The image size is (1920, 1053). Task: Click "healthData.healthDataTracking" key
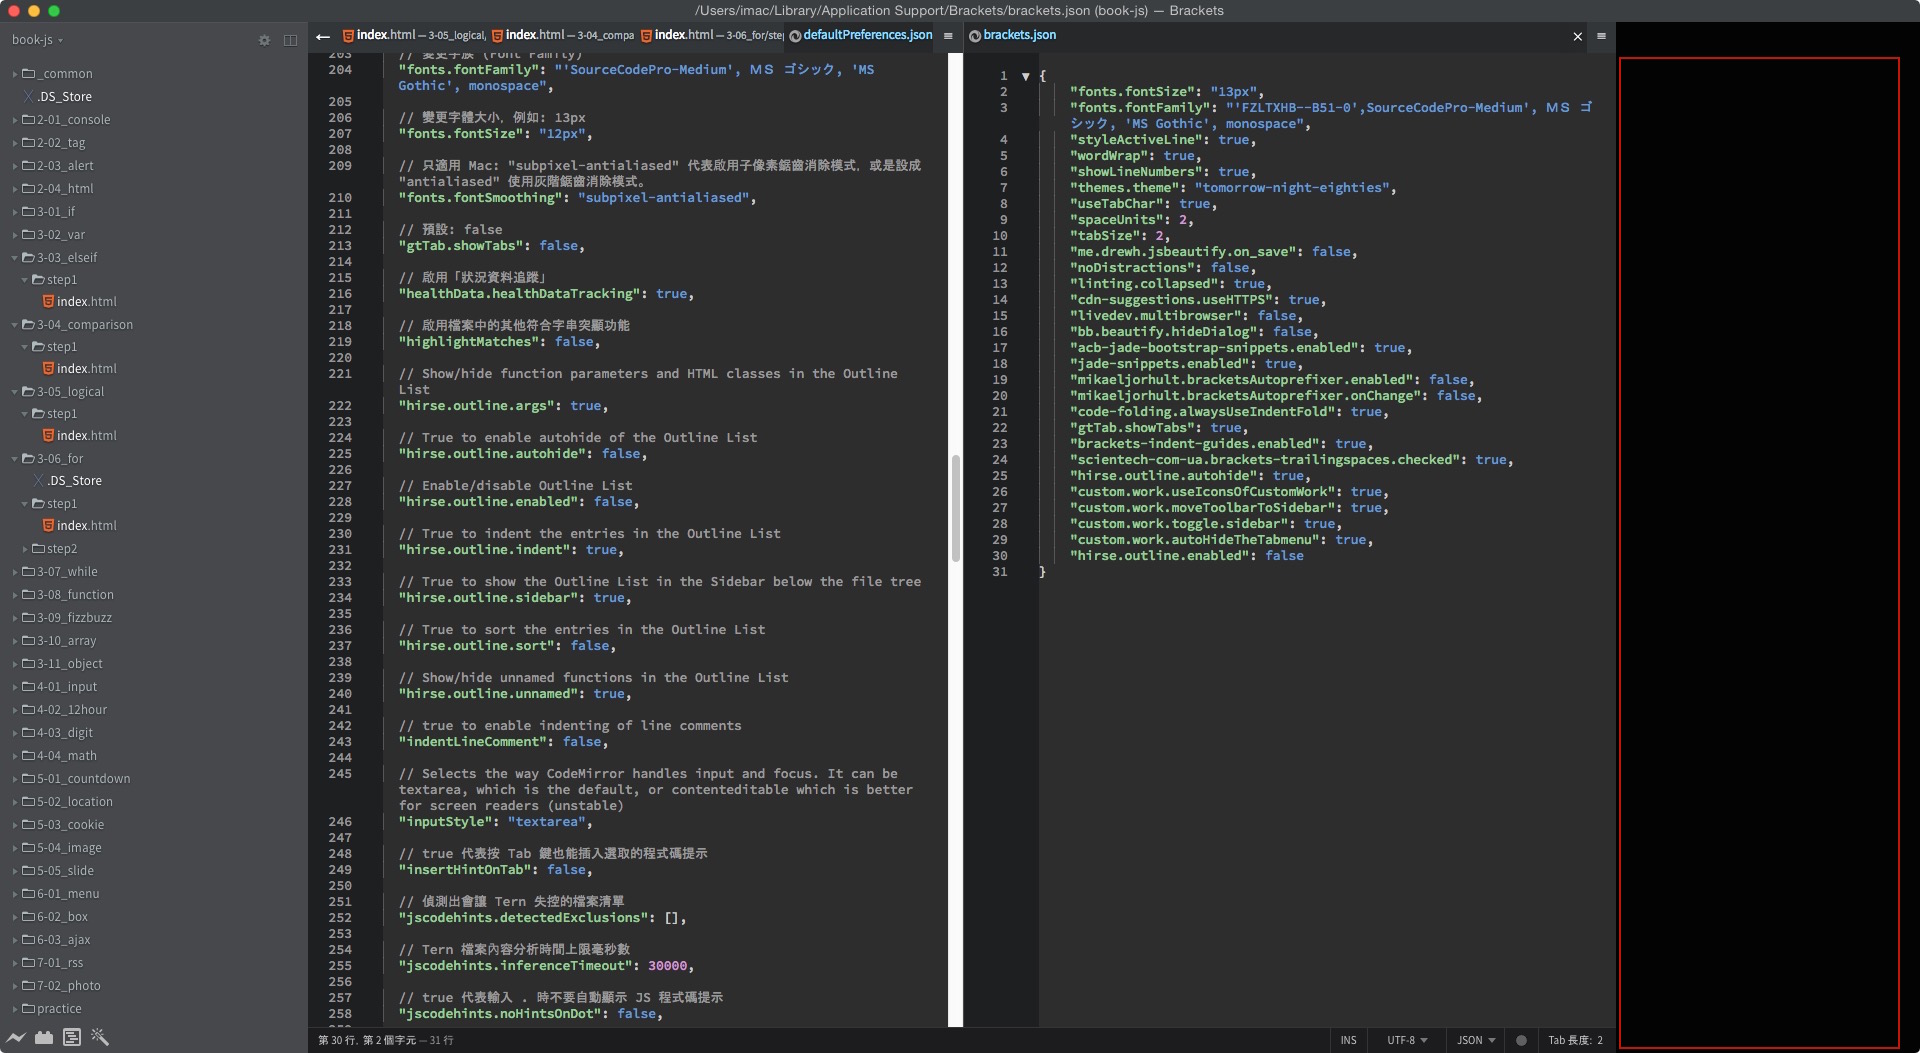point(519,294)
